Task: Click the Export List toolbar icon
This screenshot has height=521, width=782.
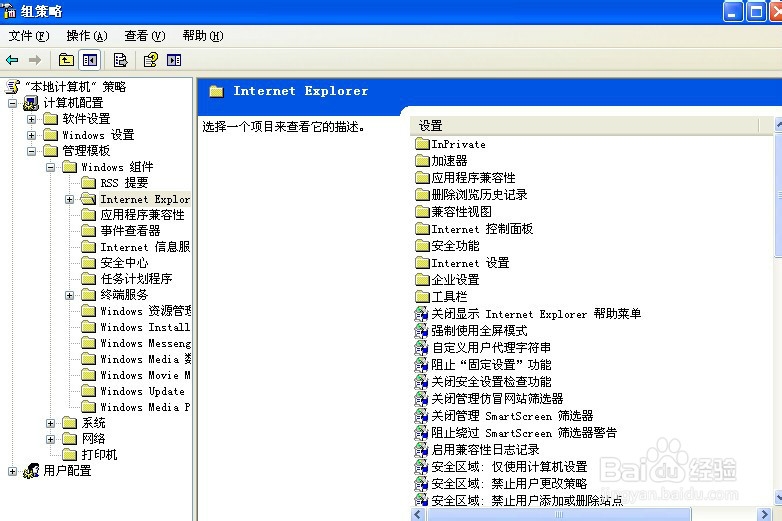Action: (x=121, y=60)
